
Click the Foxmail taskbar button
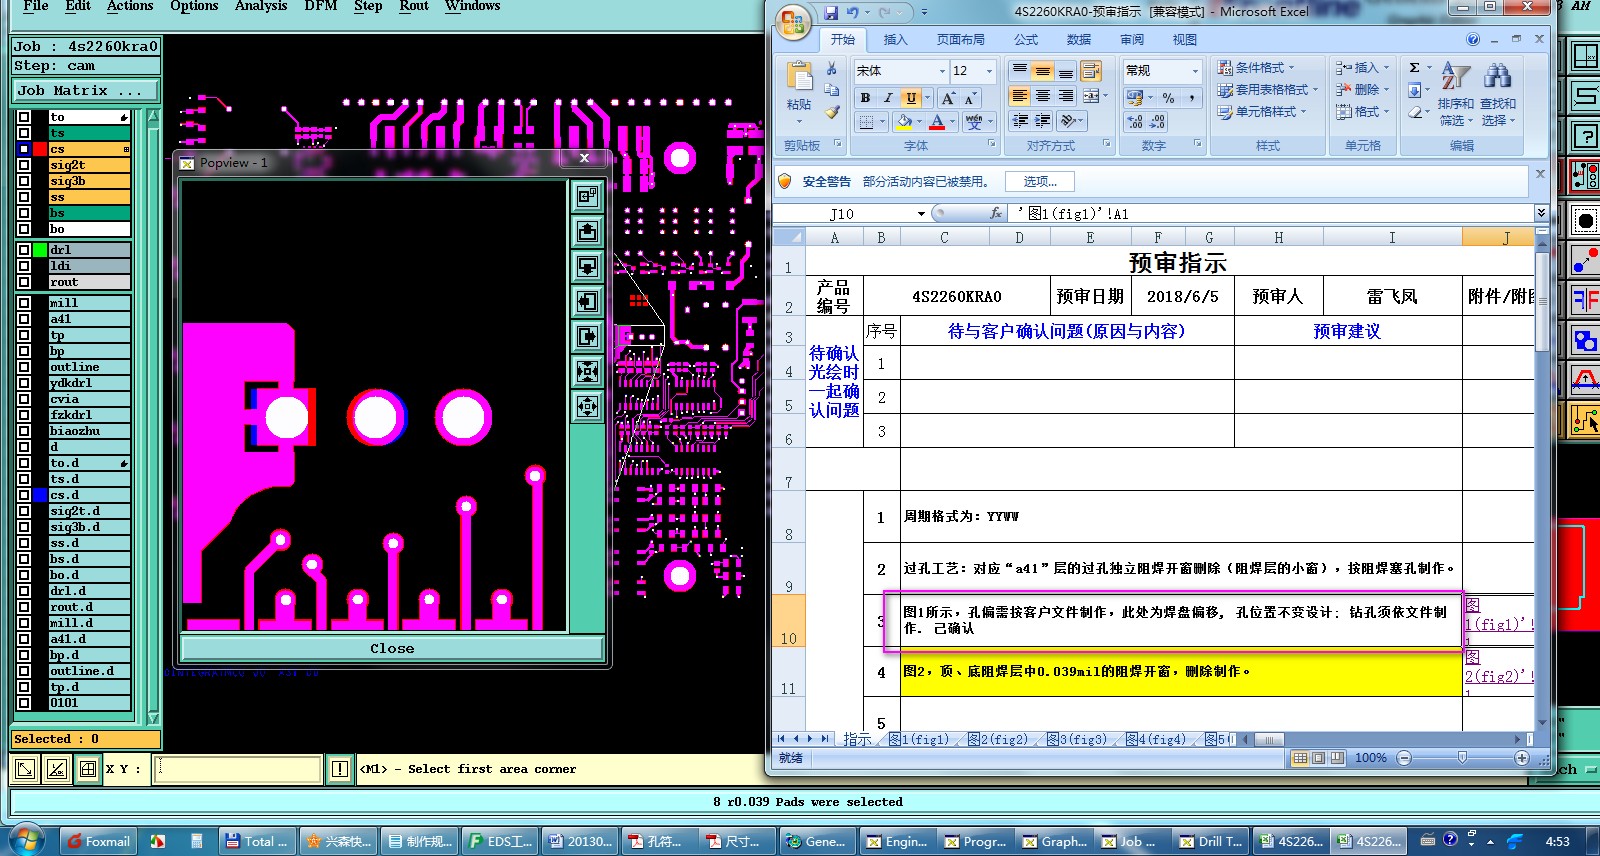pyautogui.click(x=98, y=841)
